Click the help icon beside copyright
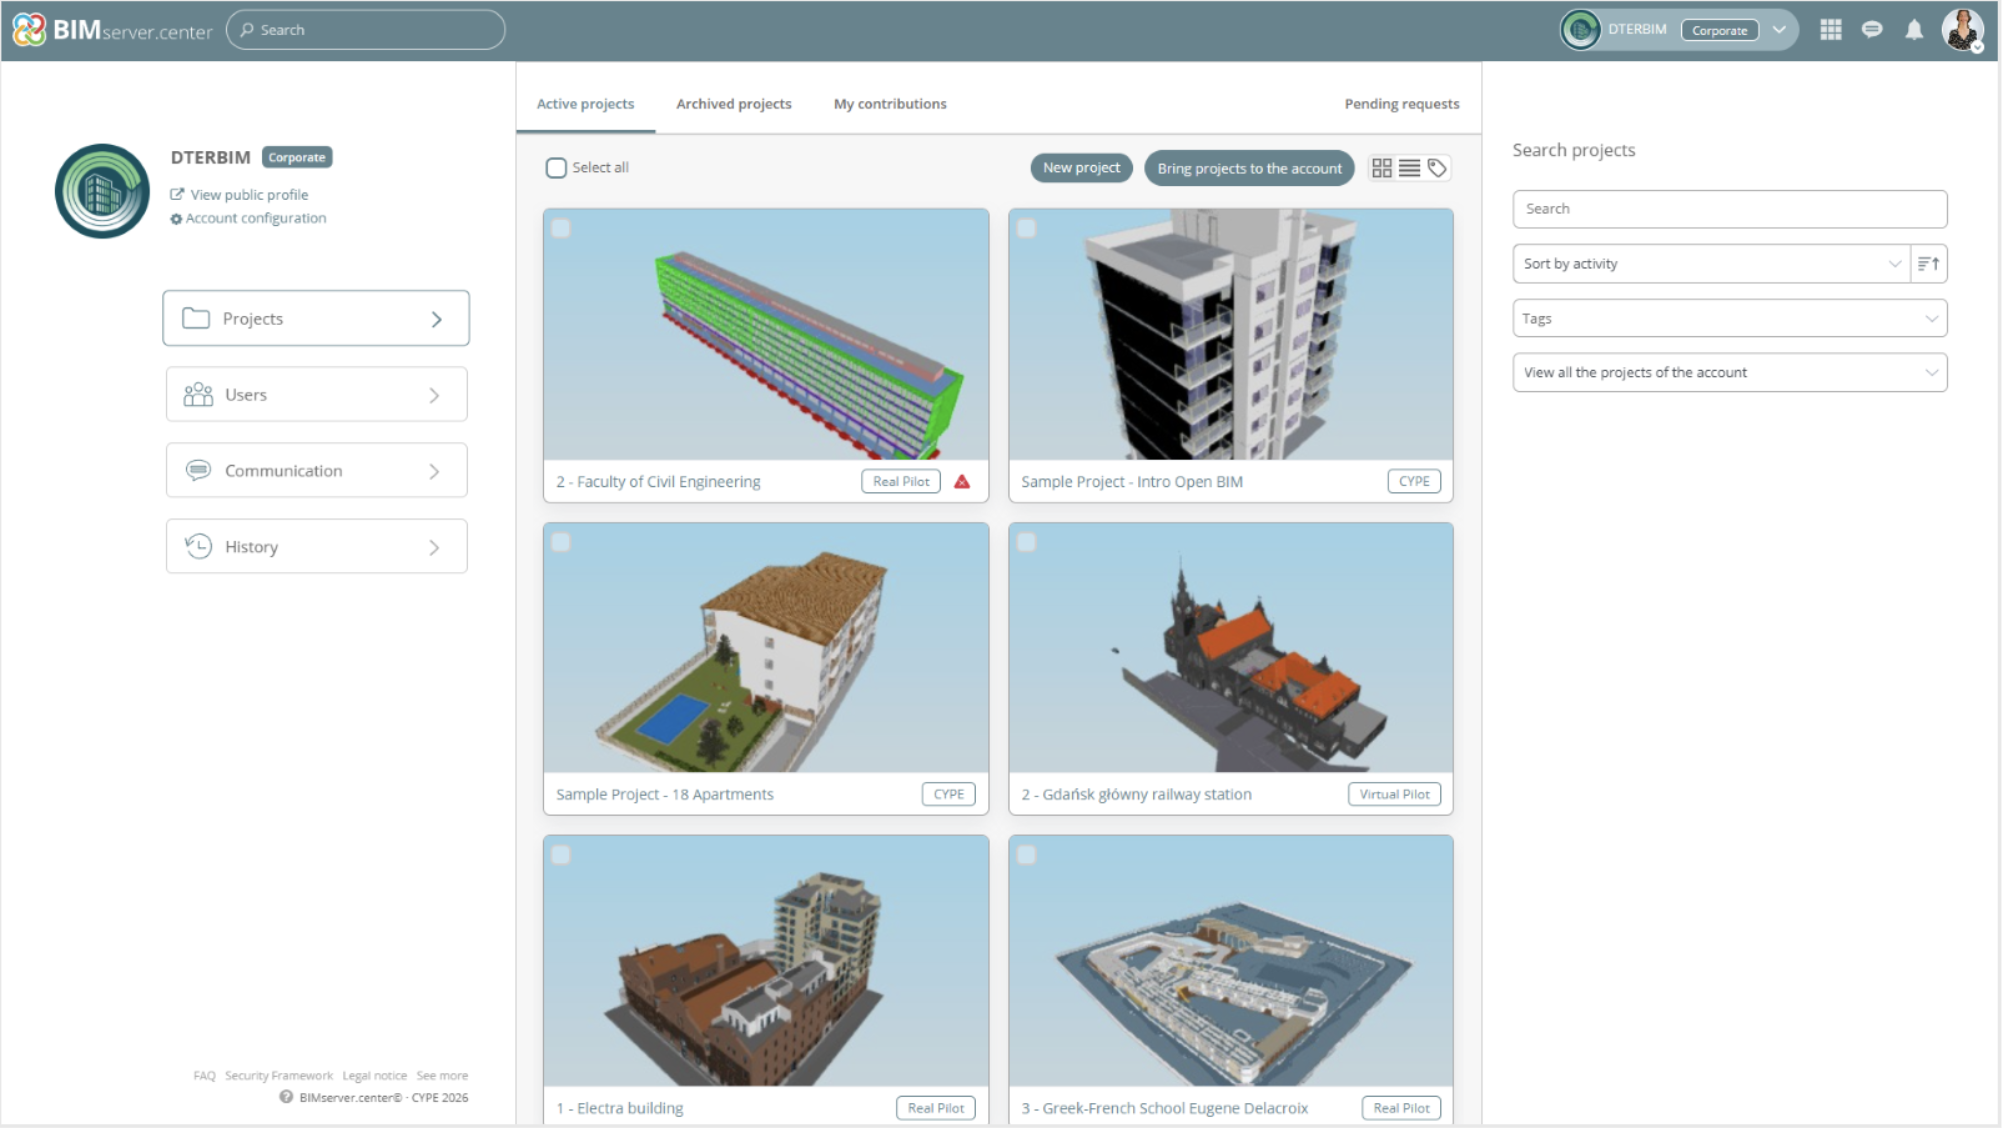The width and height of the screenshot is (2004, 1128). coord(286,1097)
